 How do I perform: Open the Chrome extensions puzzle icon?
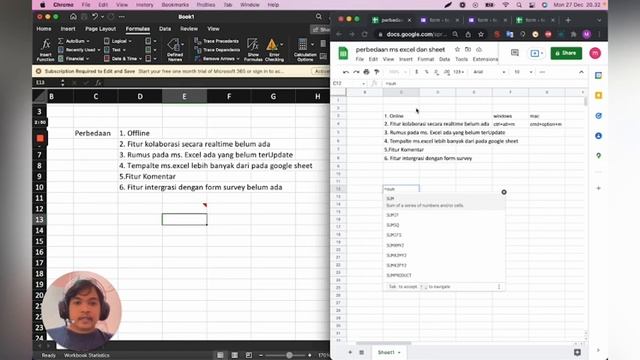(573, 34)
